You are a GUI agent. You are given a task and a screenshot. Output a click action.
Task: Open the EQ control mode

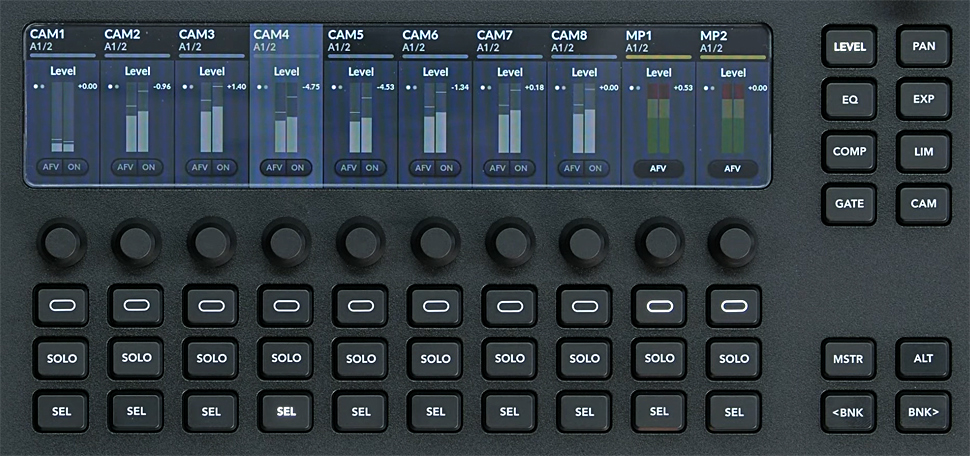[849, 99]
